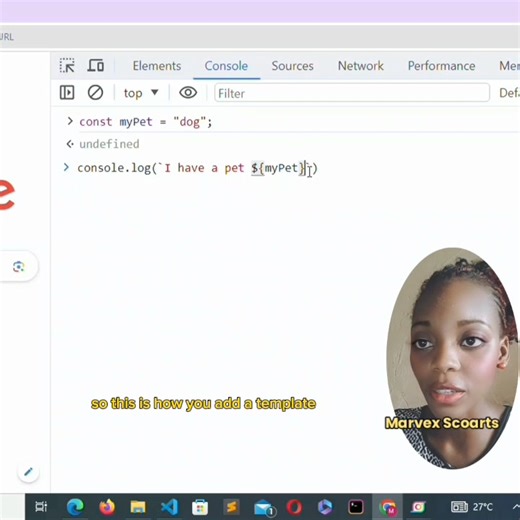Screen dimensions: 520x520
Task: Activate the inspect element selector icon
Action: tap(67, 65)
